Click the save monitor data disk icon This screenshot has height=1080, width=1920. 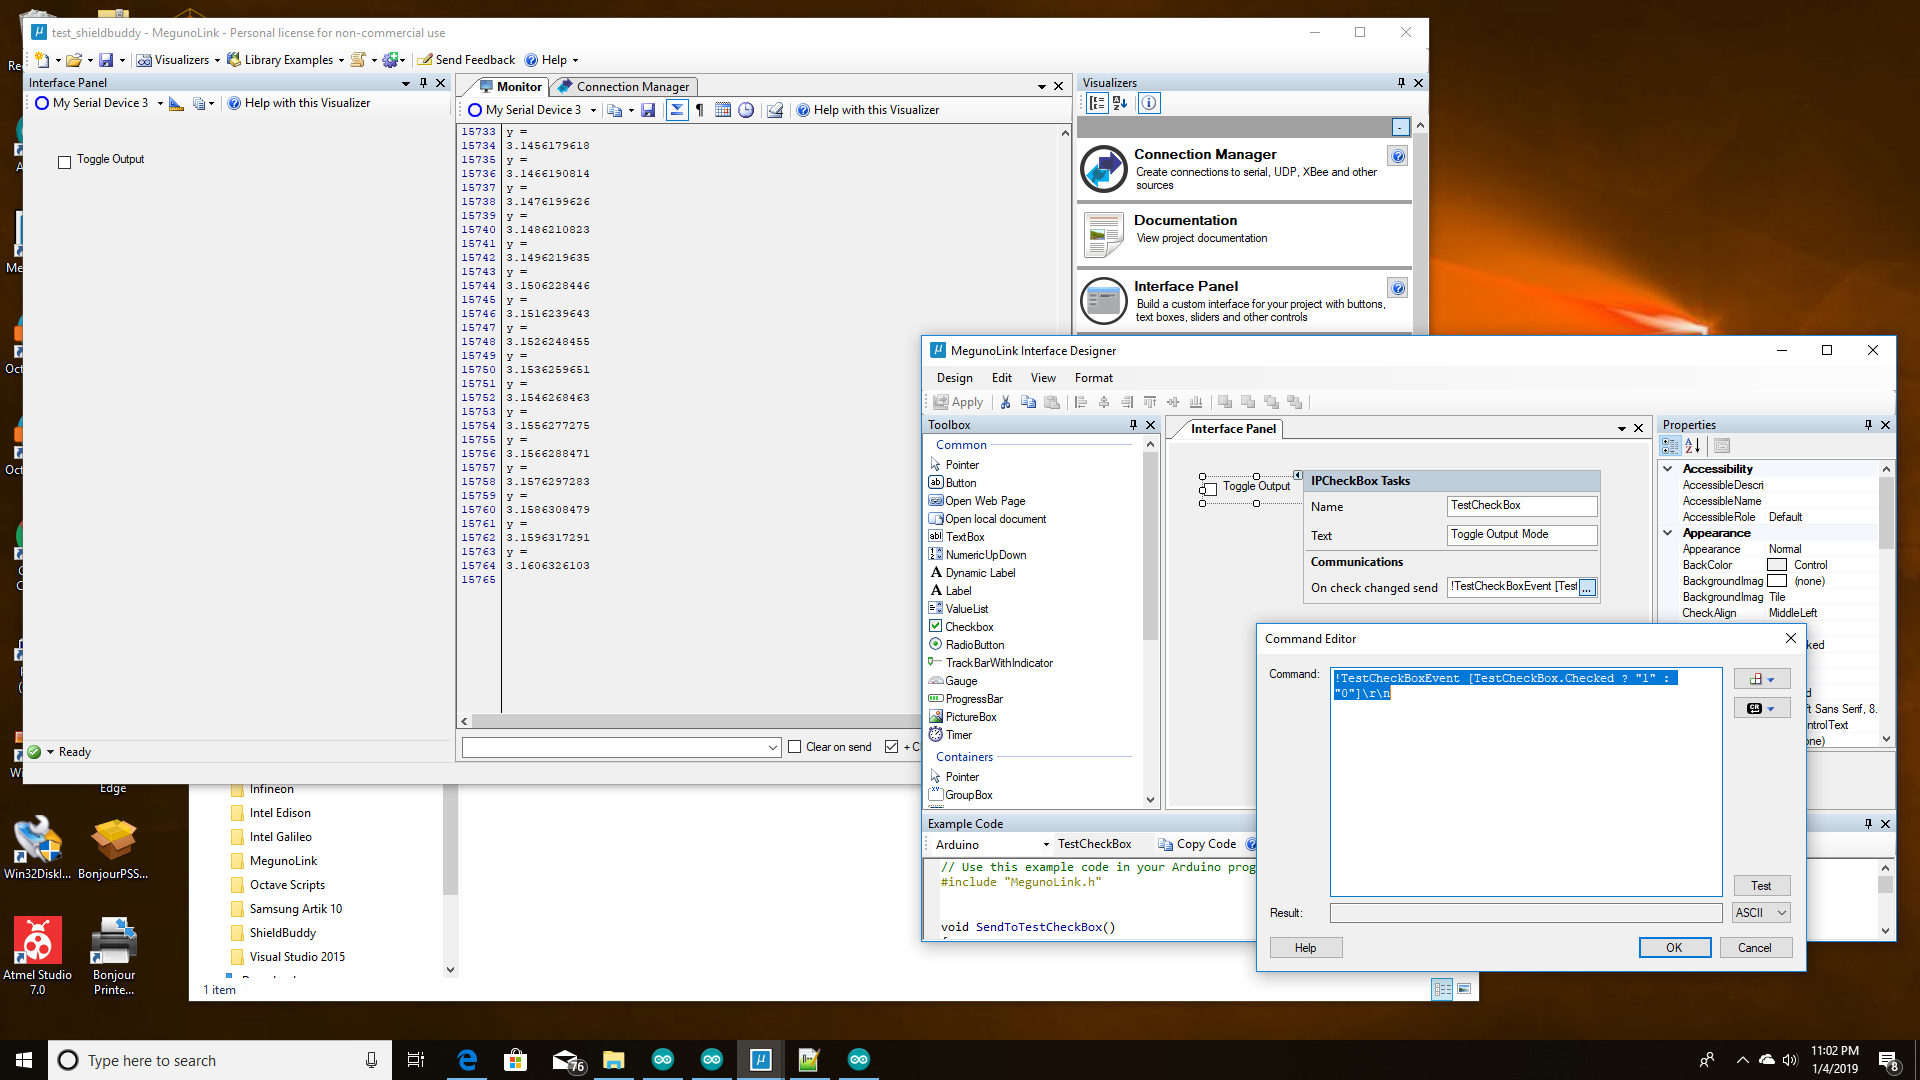648,110
